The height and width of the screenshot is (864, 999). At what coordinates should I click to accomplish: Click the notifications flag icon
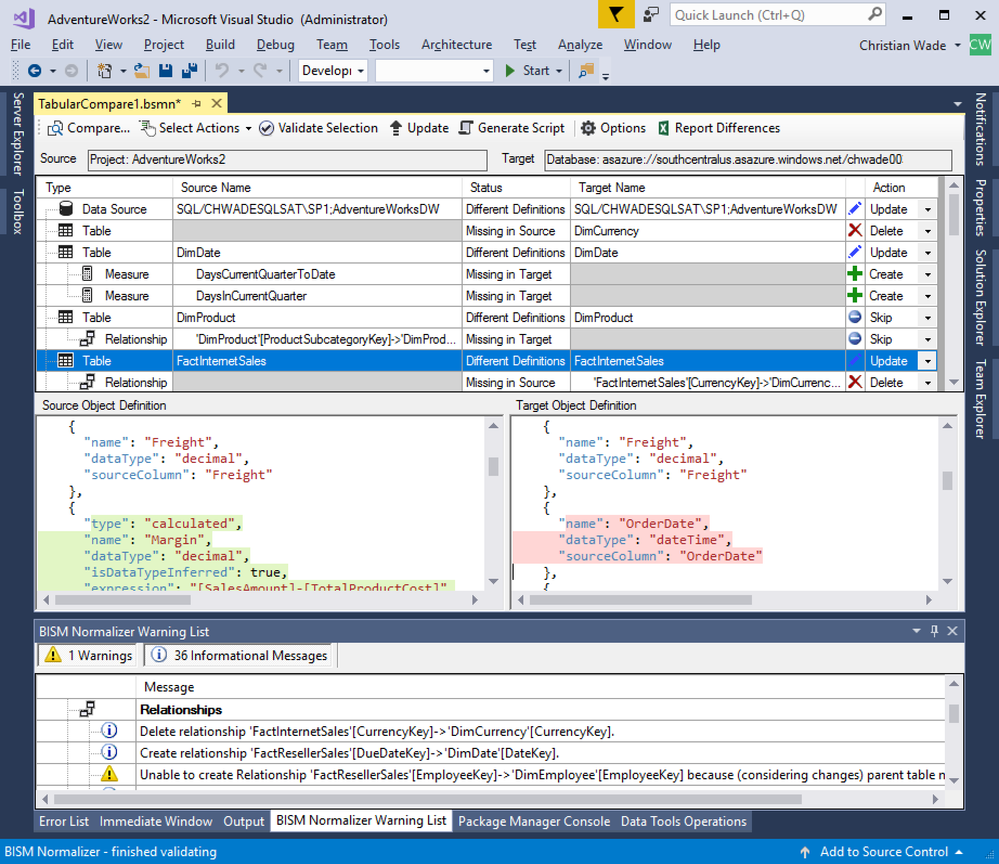617,15
